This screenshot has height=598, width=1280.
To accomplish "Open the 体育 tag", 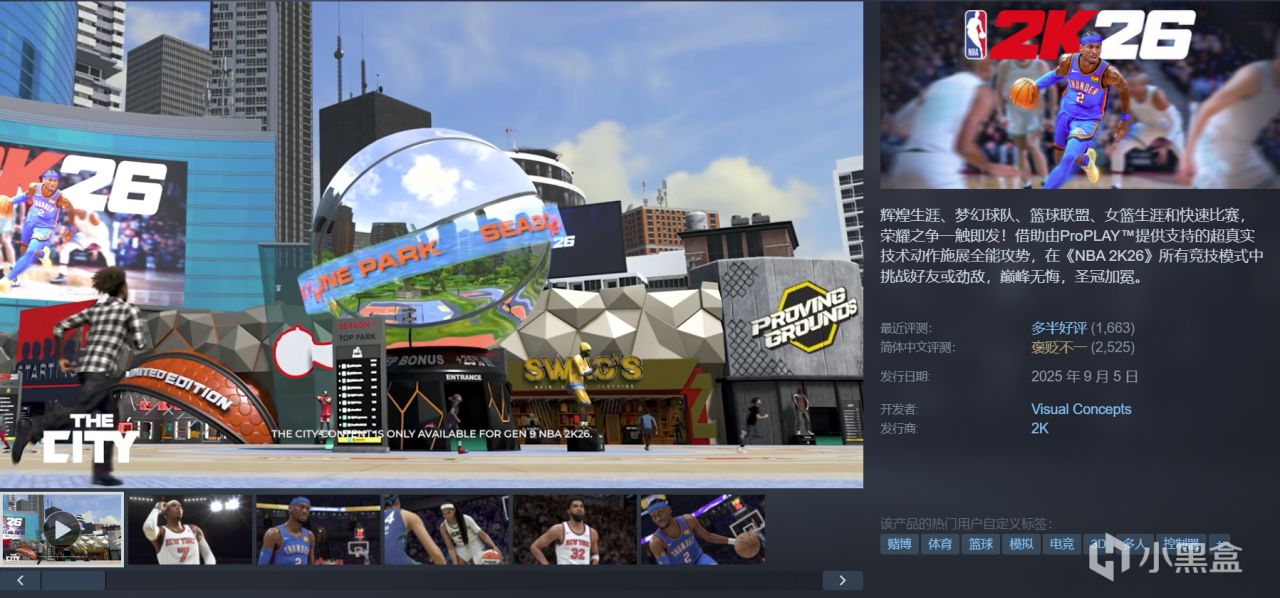I will pos(940,544).
